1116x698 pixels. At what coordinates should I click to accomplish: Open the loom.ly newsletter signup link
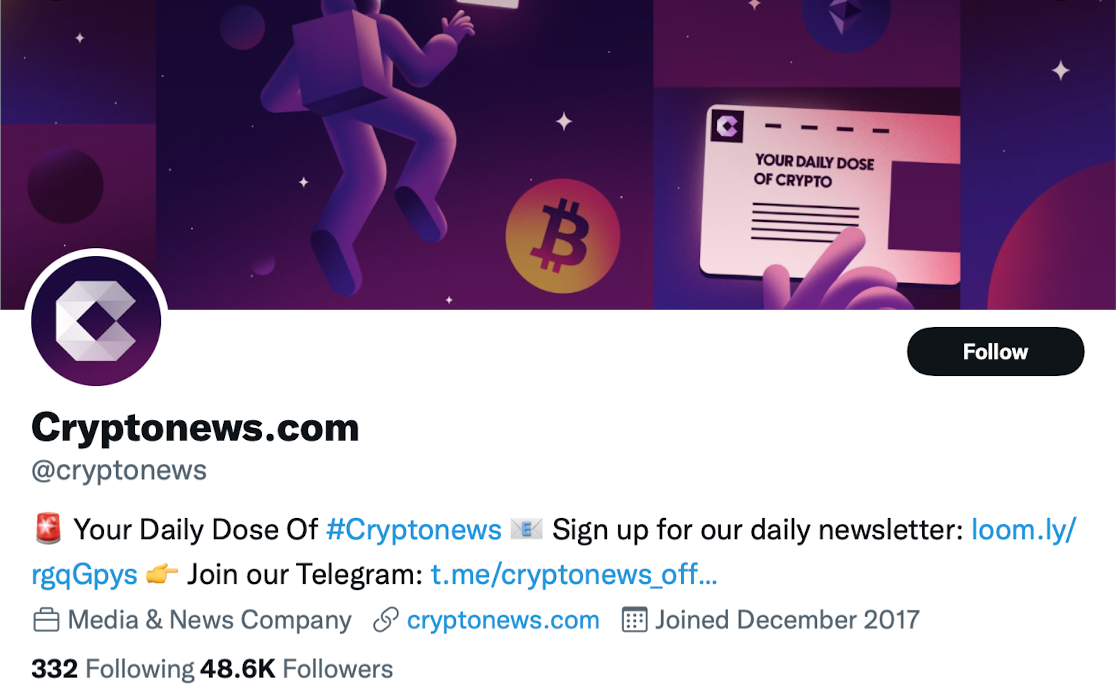[1024, 529]
